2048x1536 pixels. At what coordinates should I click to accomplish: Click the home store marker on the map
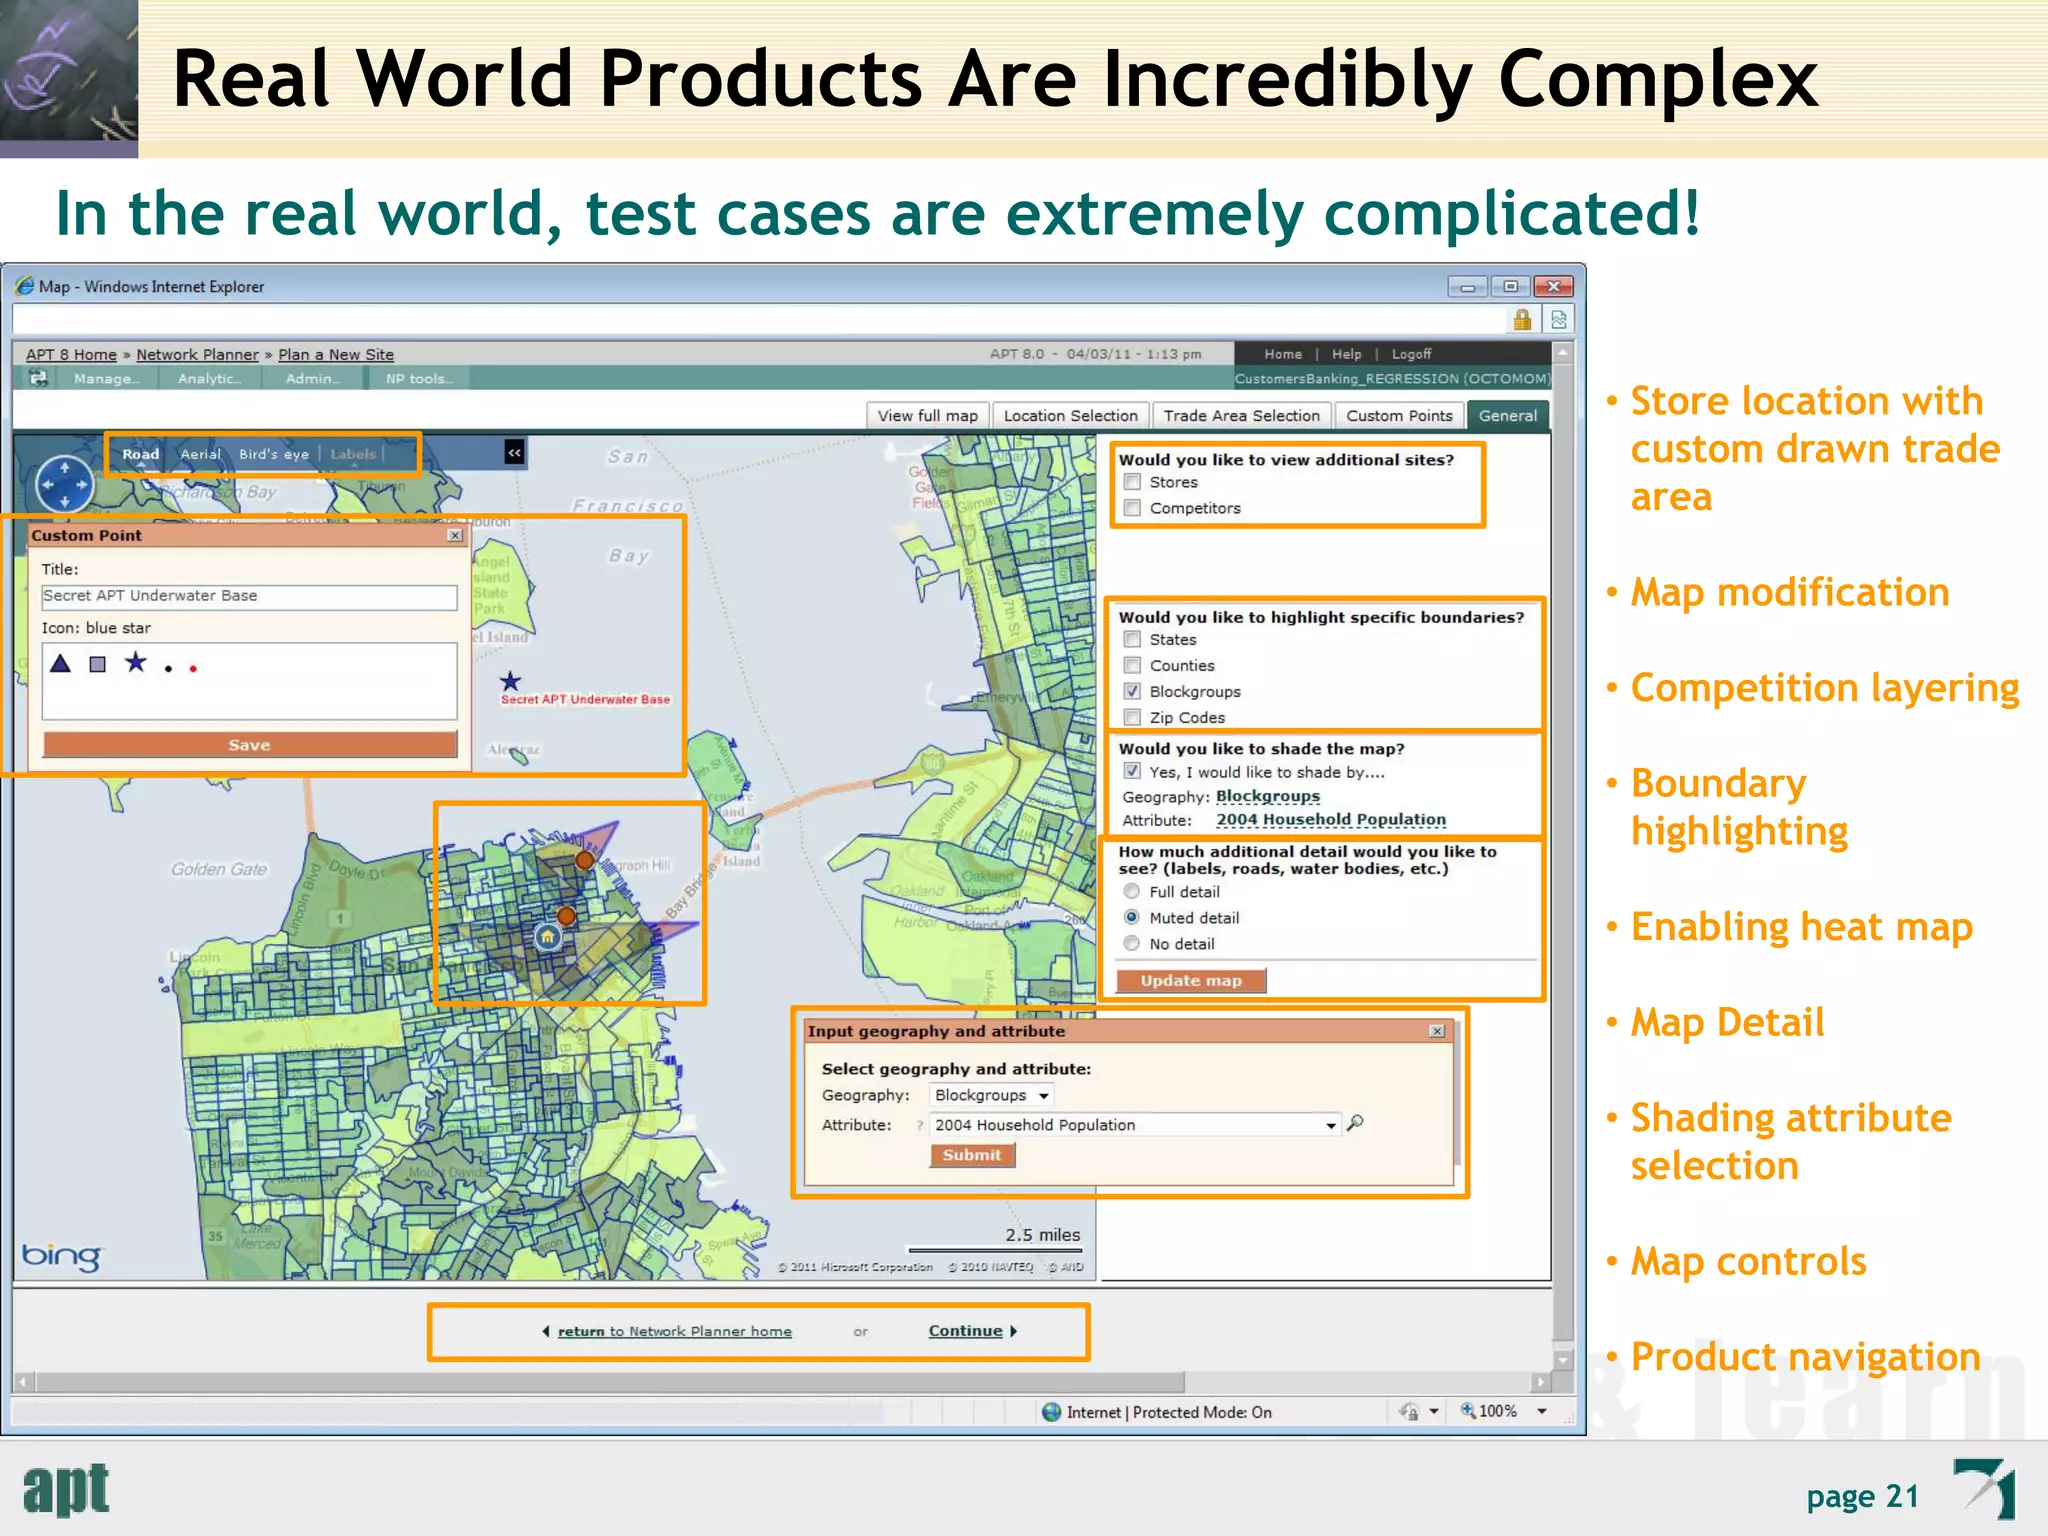point(547,937)
